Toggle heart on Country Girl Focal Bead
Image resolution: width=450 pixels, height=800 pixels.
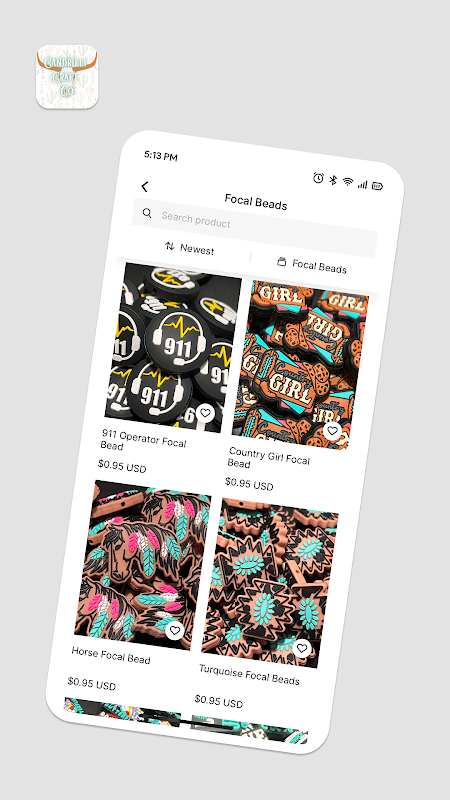[x=333, y=431]
